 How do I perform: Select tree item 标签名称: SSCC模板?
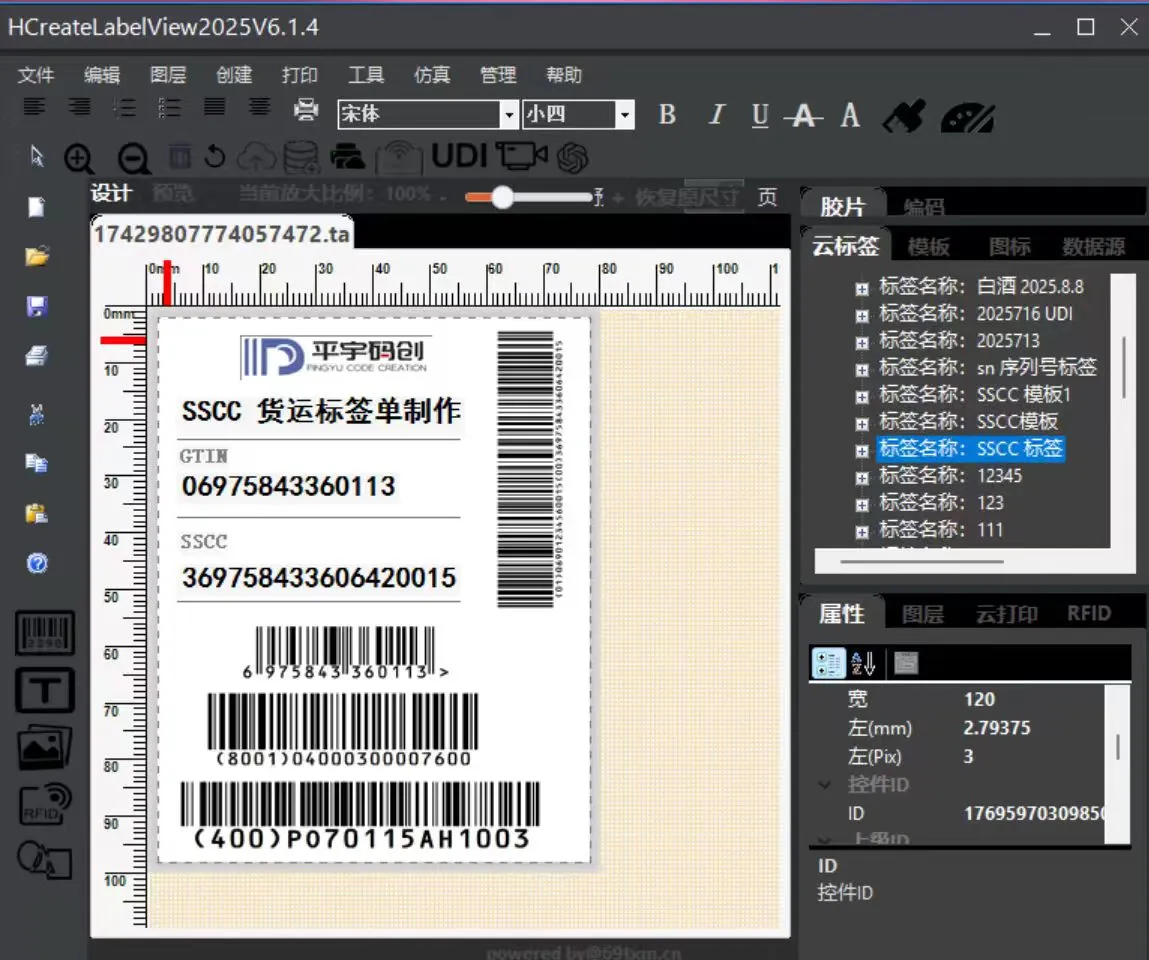(968, 421)
